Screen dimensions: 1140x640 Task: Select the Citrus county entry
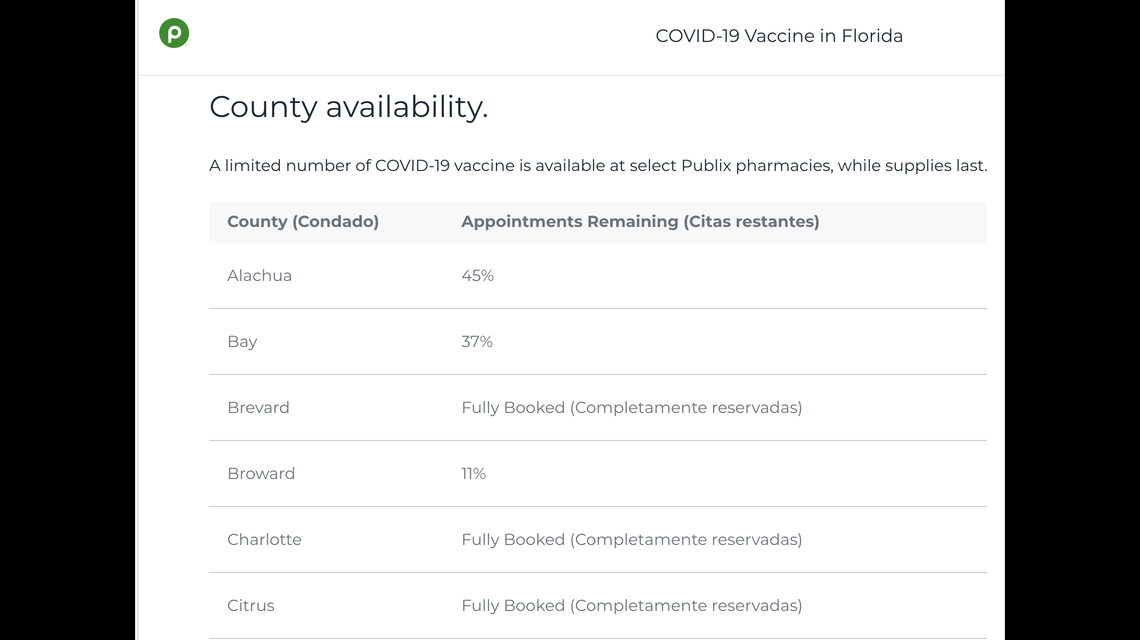click(x=251, y=605)
